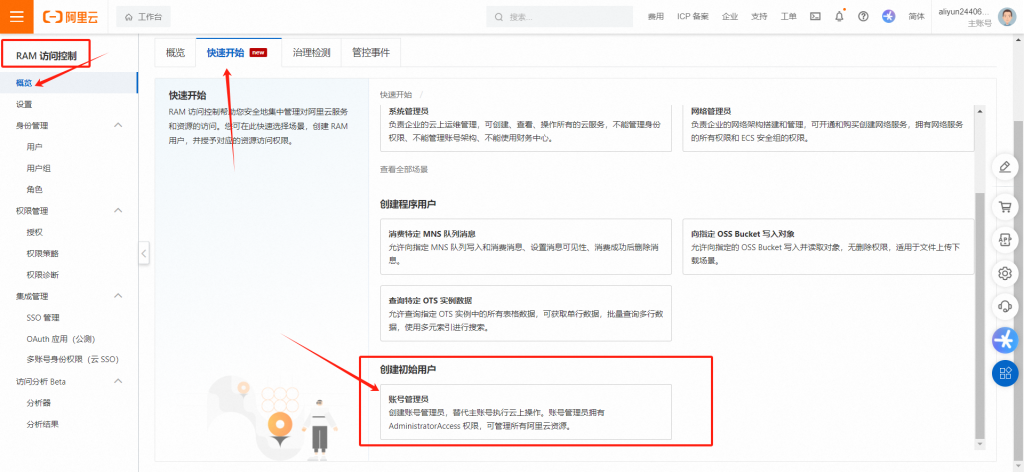Viewport: 1024px width, 472px height.
Task: Click the API document side icon
Action: click(1005, 240)
